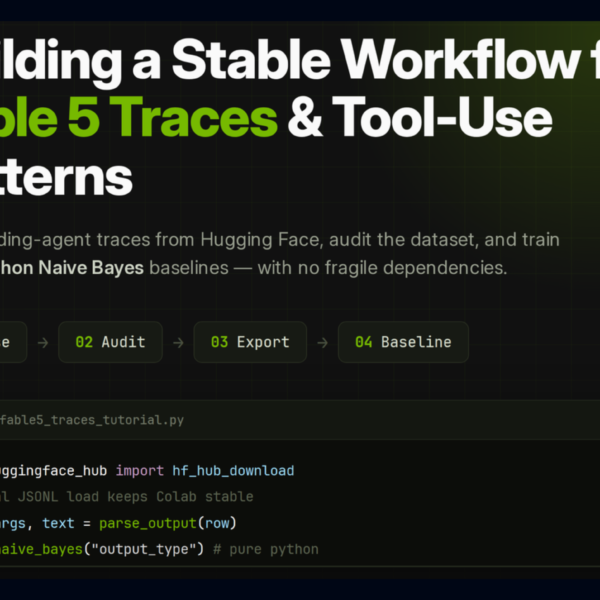This screenshot has height=600, width=600.
Task: Click the 02 Audit step chip
Action: point(110,342)
